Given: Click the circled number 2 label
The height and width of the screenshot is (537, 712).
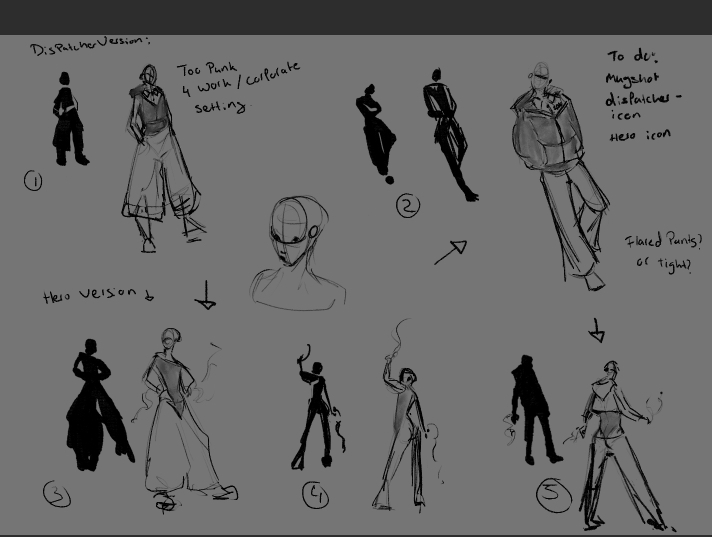Looking at the screenshot, I should pos(407,206).
